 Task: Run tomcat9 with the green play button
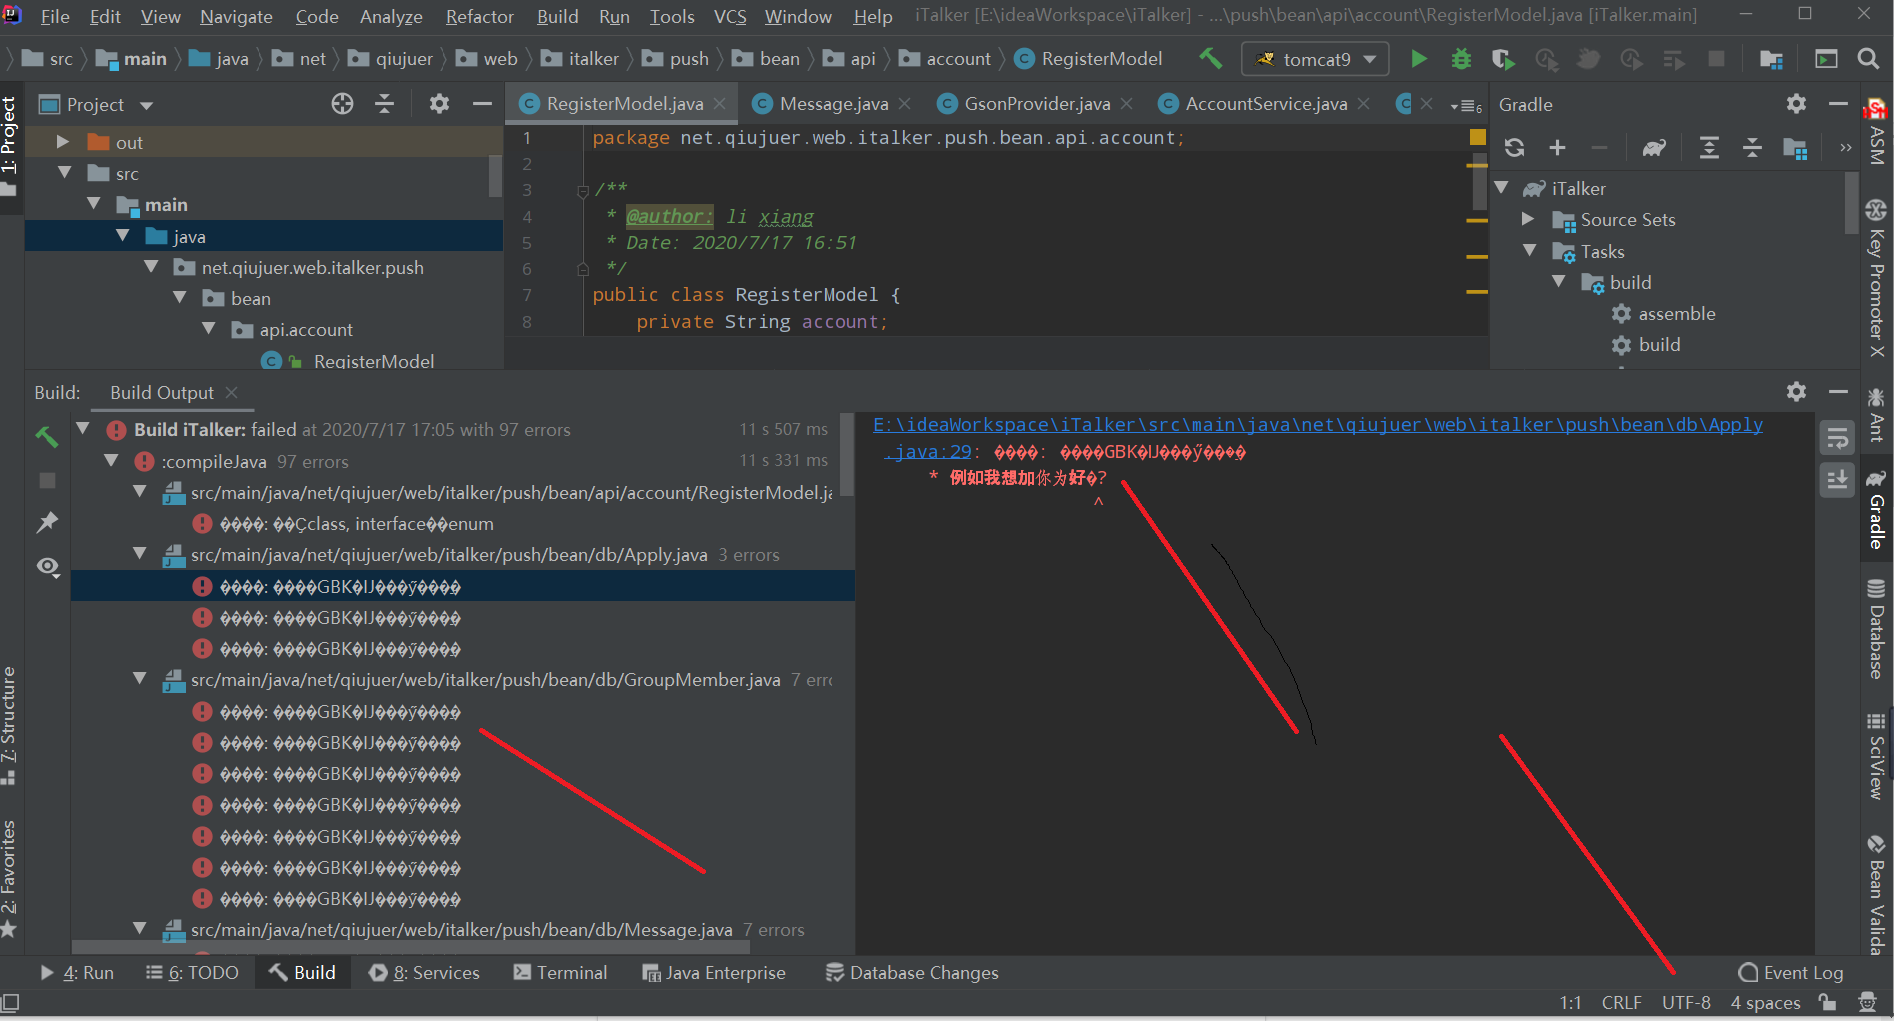click(x=1418, y=59)
